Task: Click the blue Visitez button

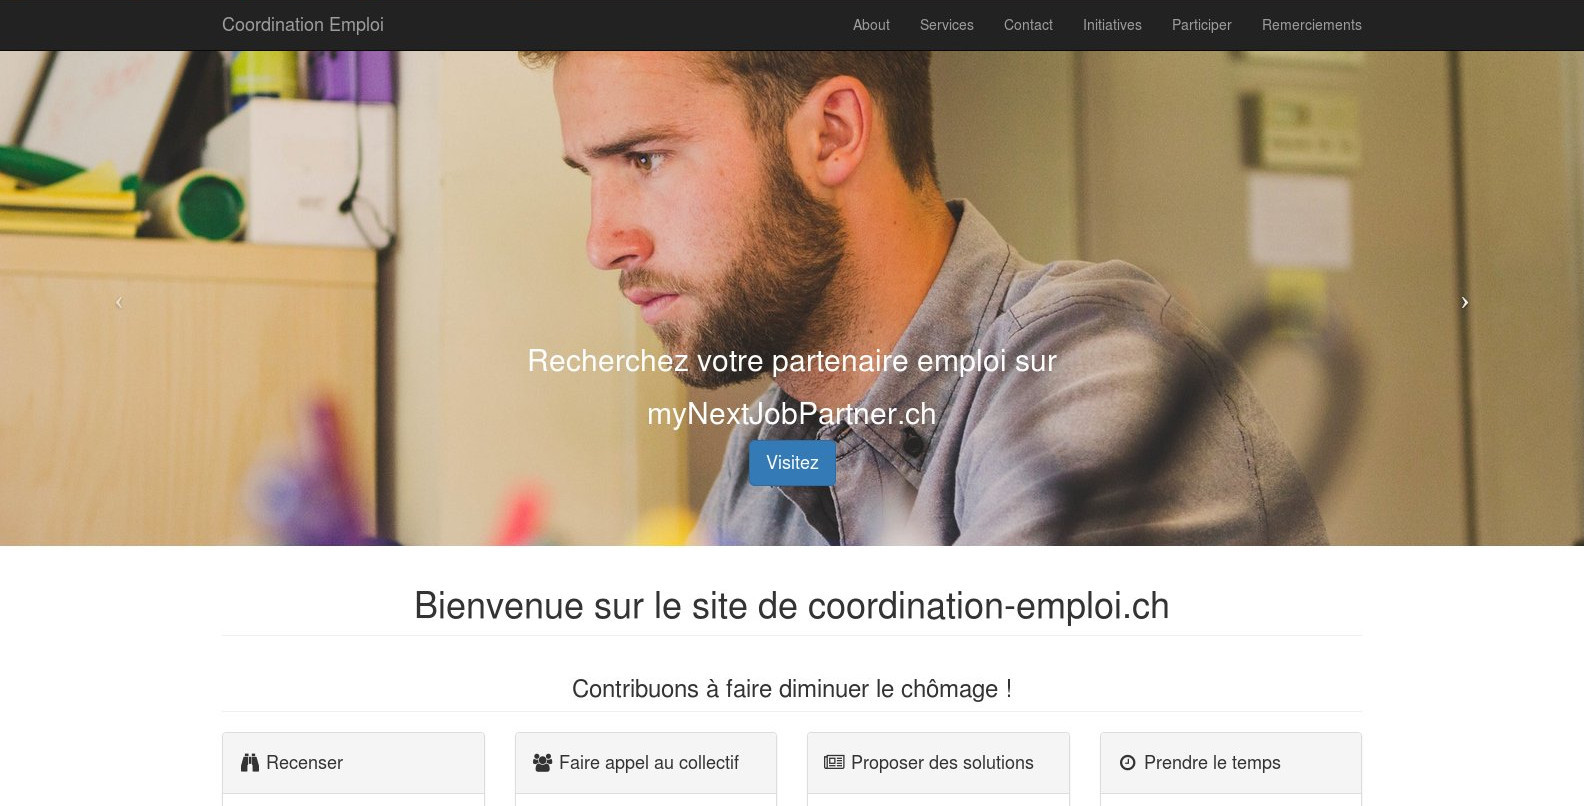Action: point(792,463)
